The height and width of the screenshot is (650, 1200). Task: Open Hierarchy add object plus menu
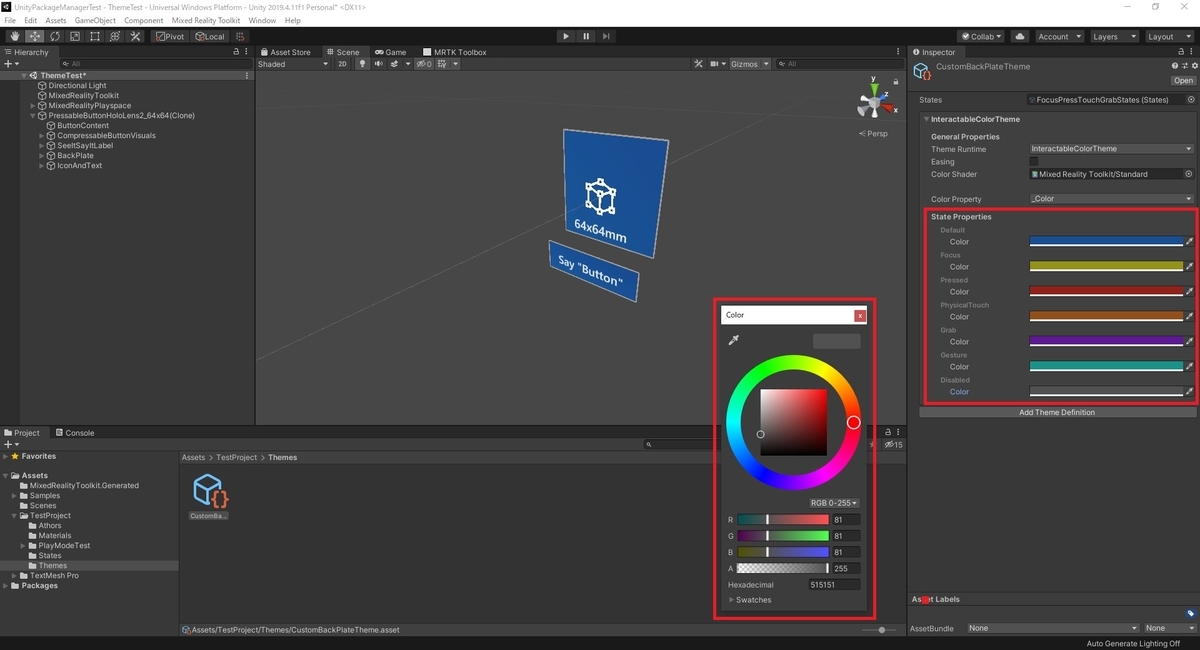pos(11,64)
